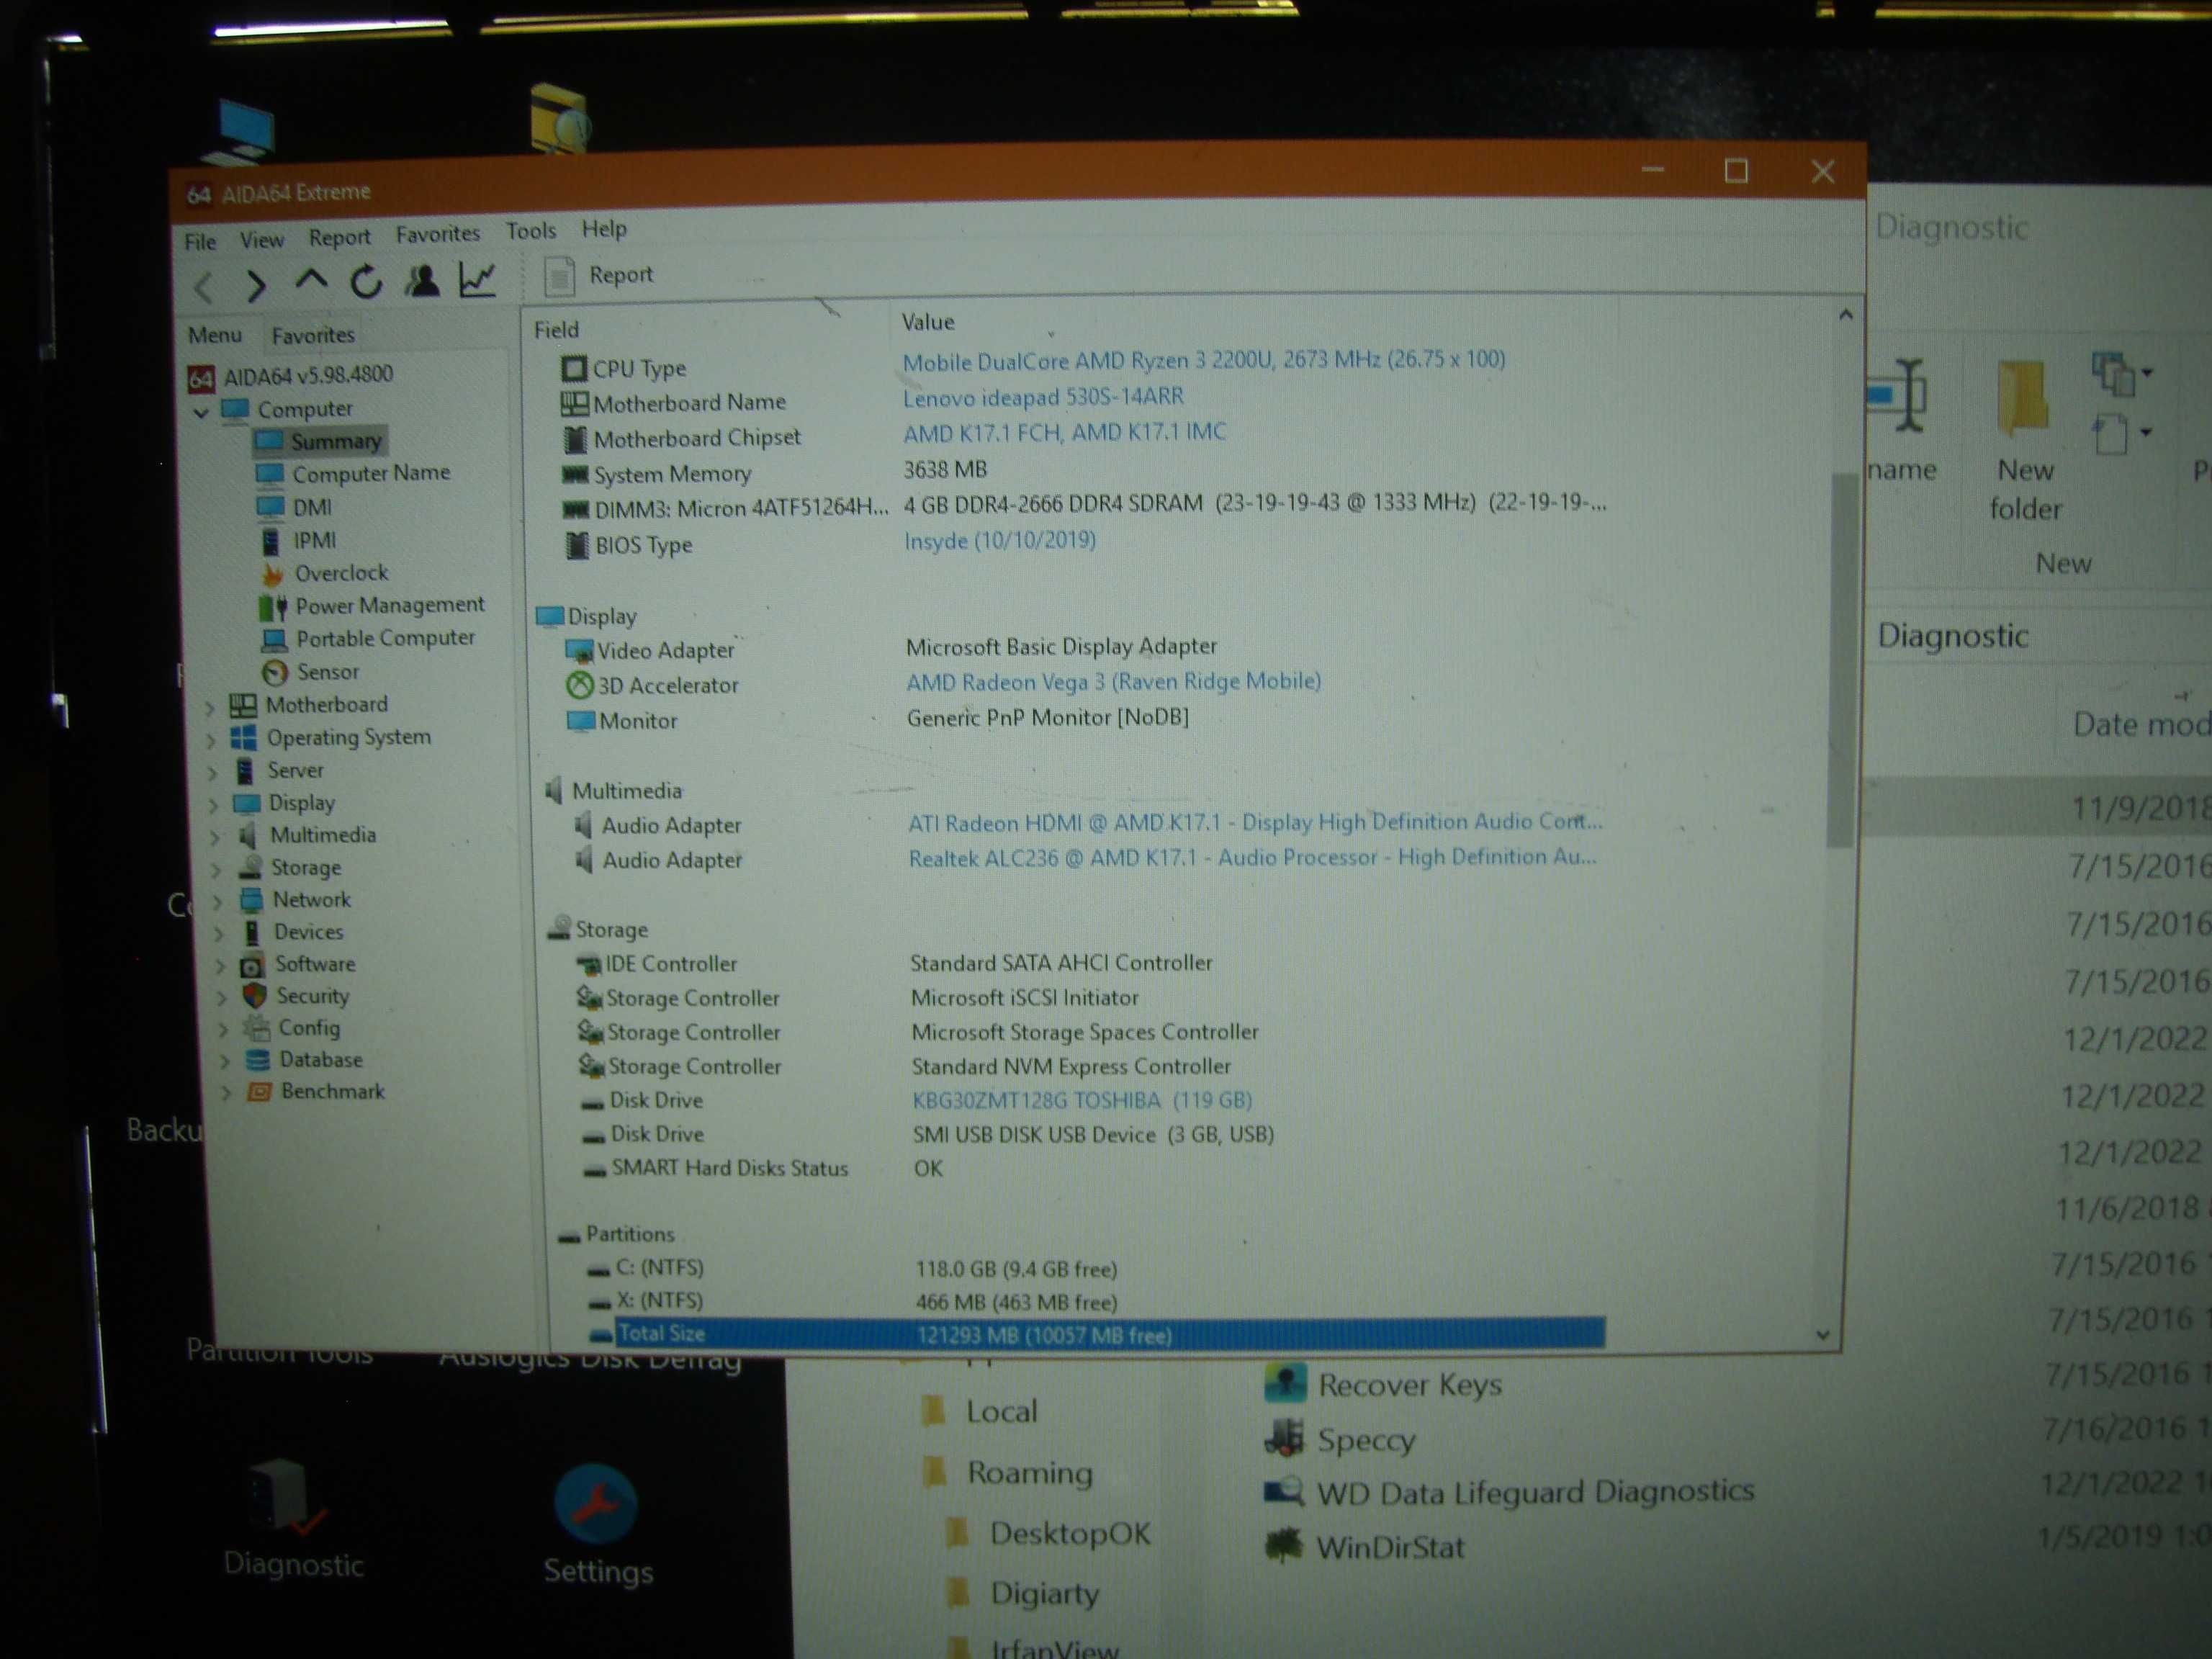This screenshot has width=2212, height=1659.
Task: Select Sensor tree item
Action: pos(310,672)
